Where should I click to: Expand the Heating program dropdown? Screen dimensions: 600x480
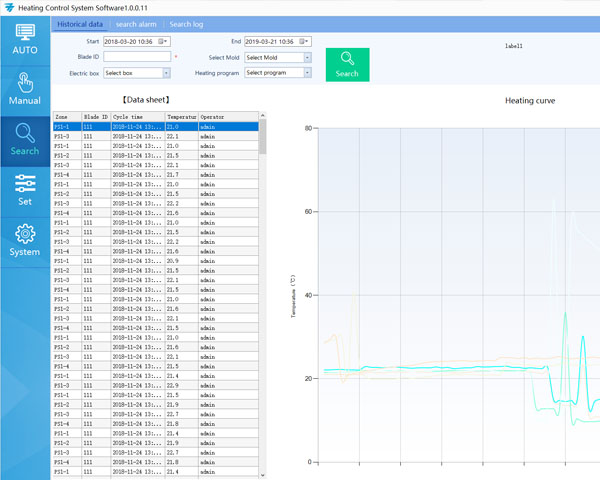click(x=307, y=73)
